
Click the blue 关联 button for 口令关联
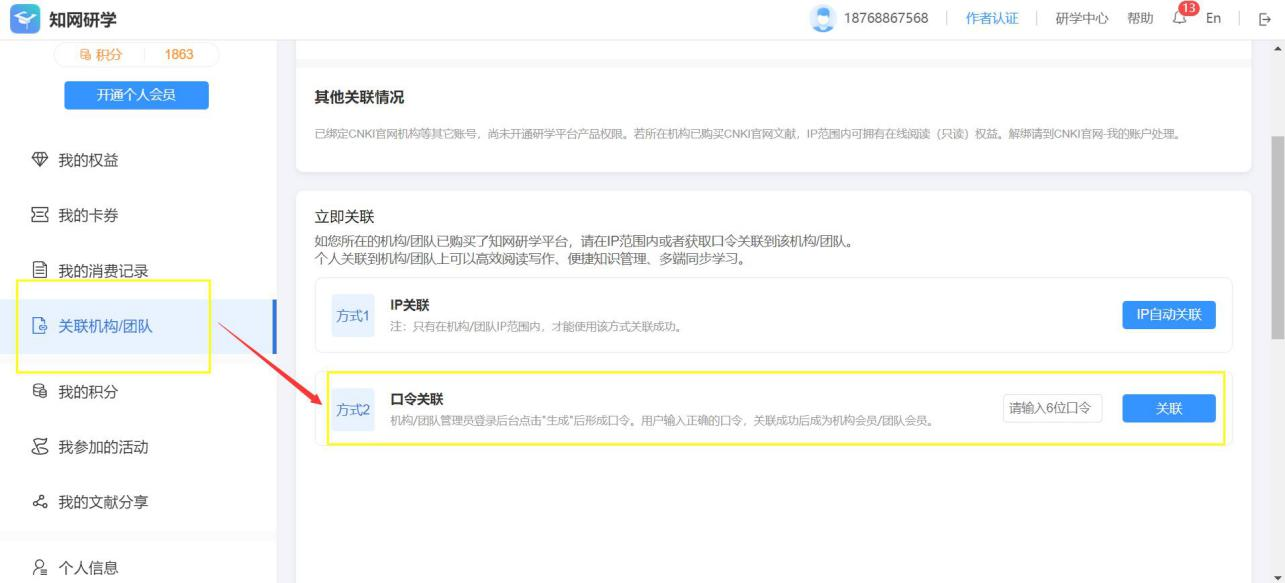pyautogui.click(x=1168, y=408)
